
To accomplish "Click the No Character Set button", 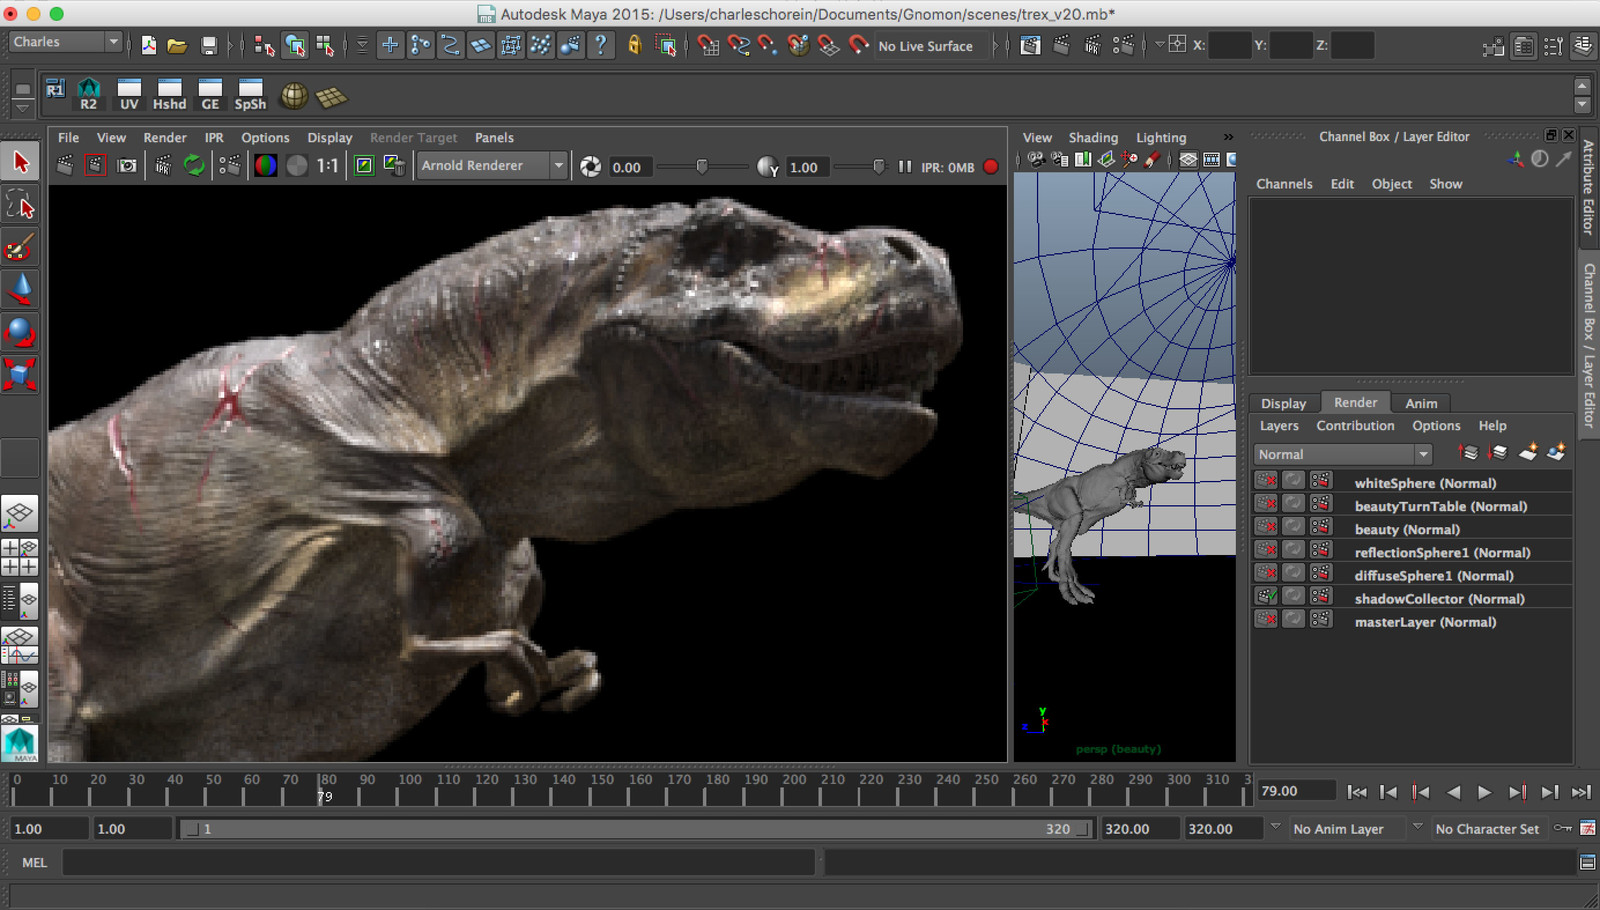I will point(1489,828).
